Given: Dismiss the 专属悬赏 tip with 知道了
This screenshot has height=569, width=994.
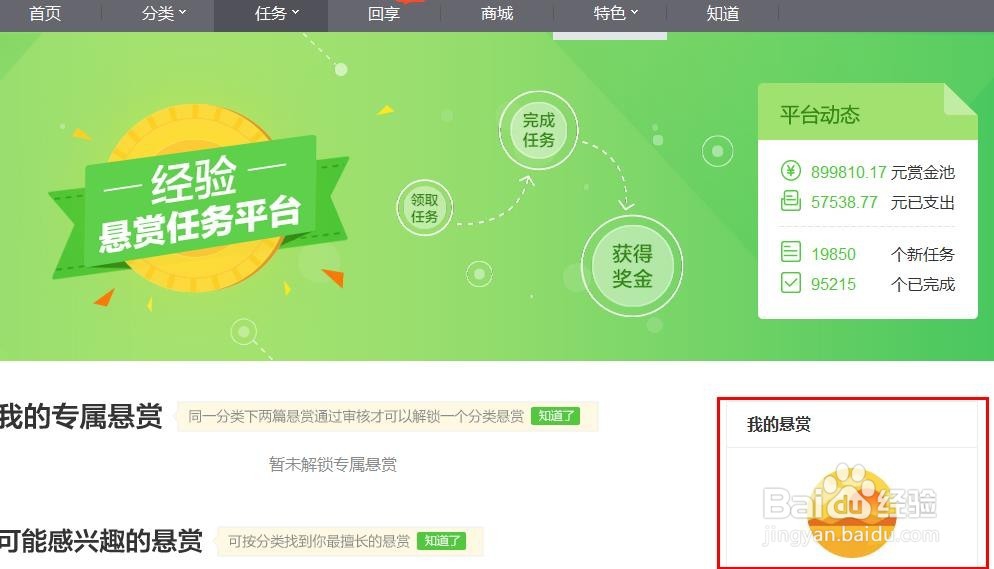Looking at the screenshot, I should click(555, 416).
